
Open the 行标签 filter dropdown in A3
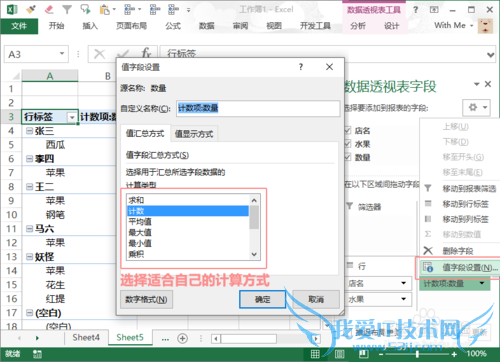pos(72,117)
